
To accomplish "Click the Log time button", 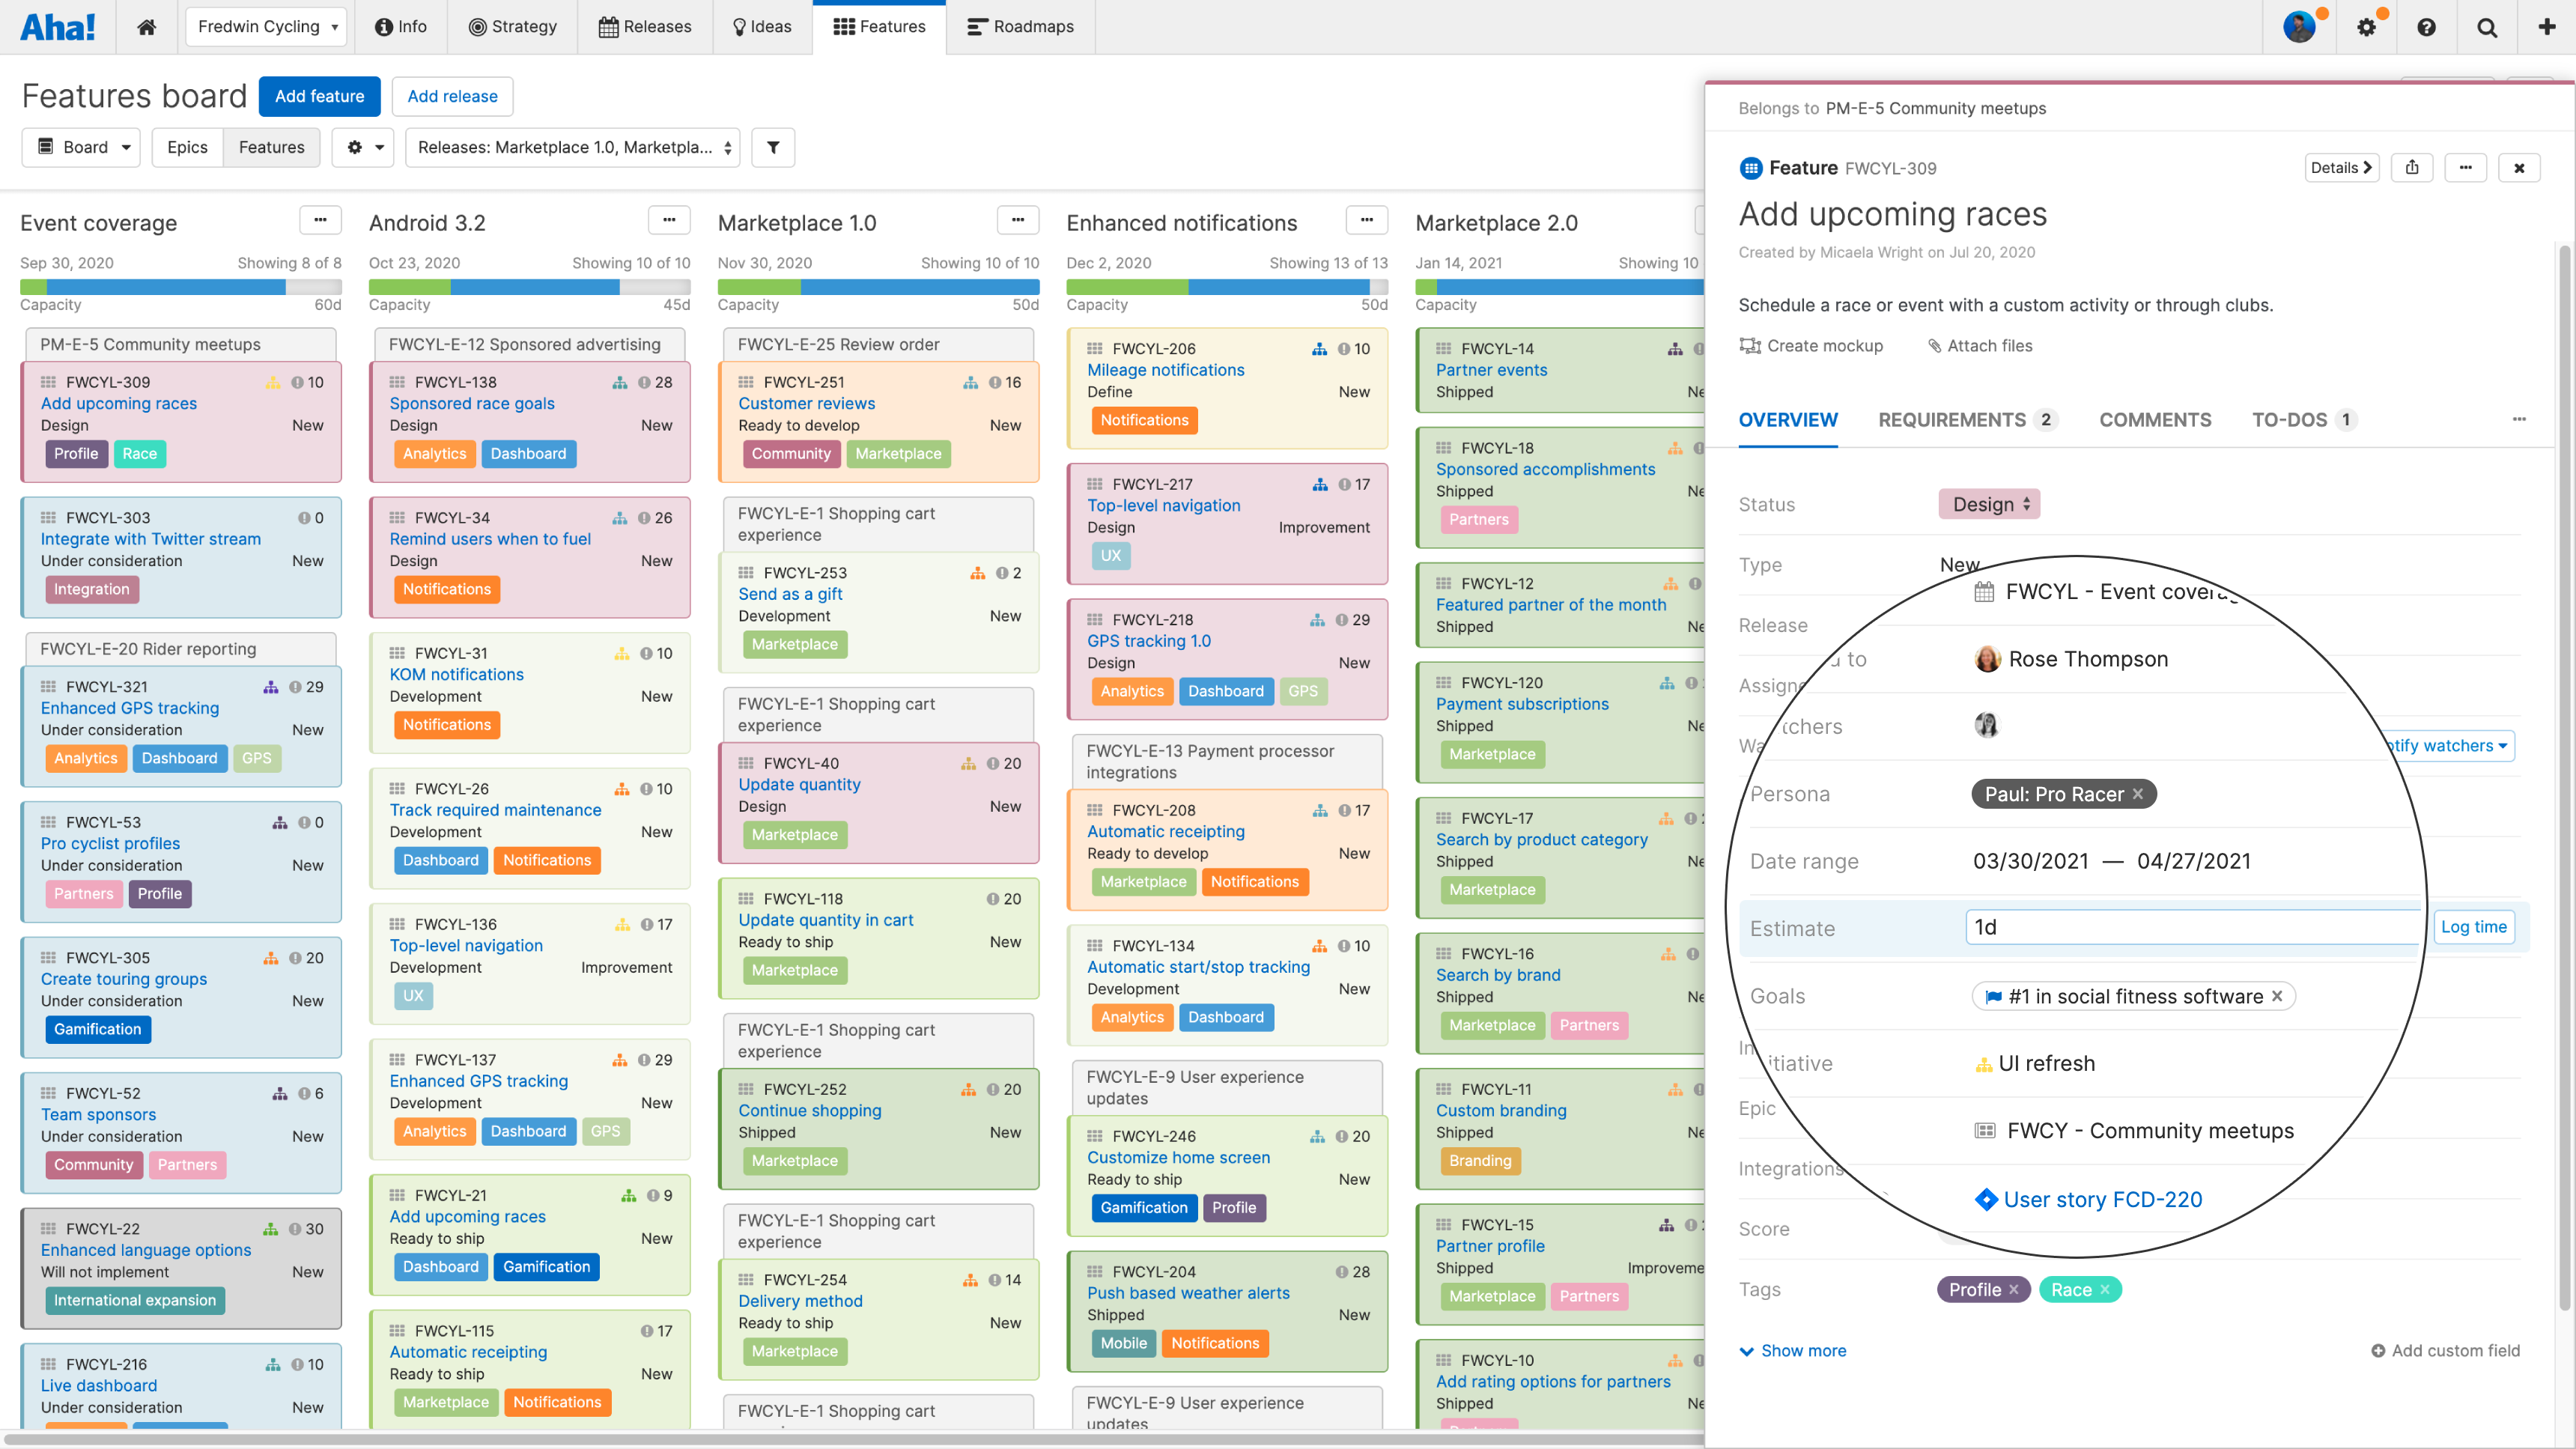I will 2473,927.
